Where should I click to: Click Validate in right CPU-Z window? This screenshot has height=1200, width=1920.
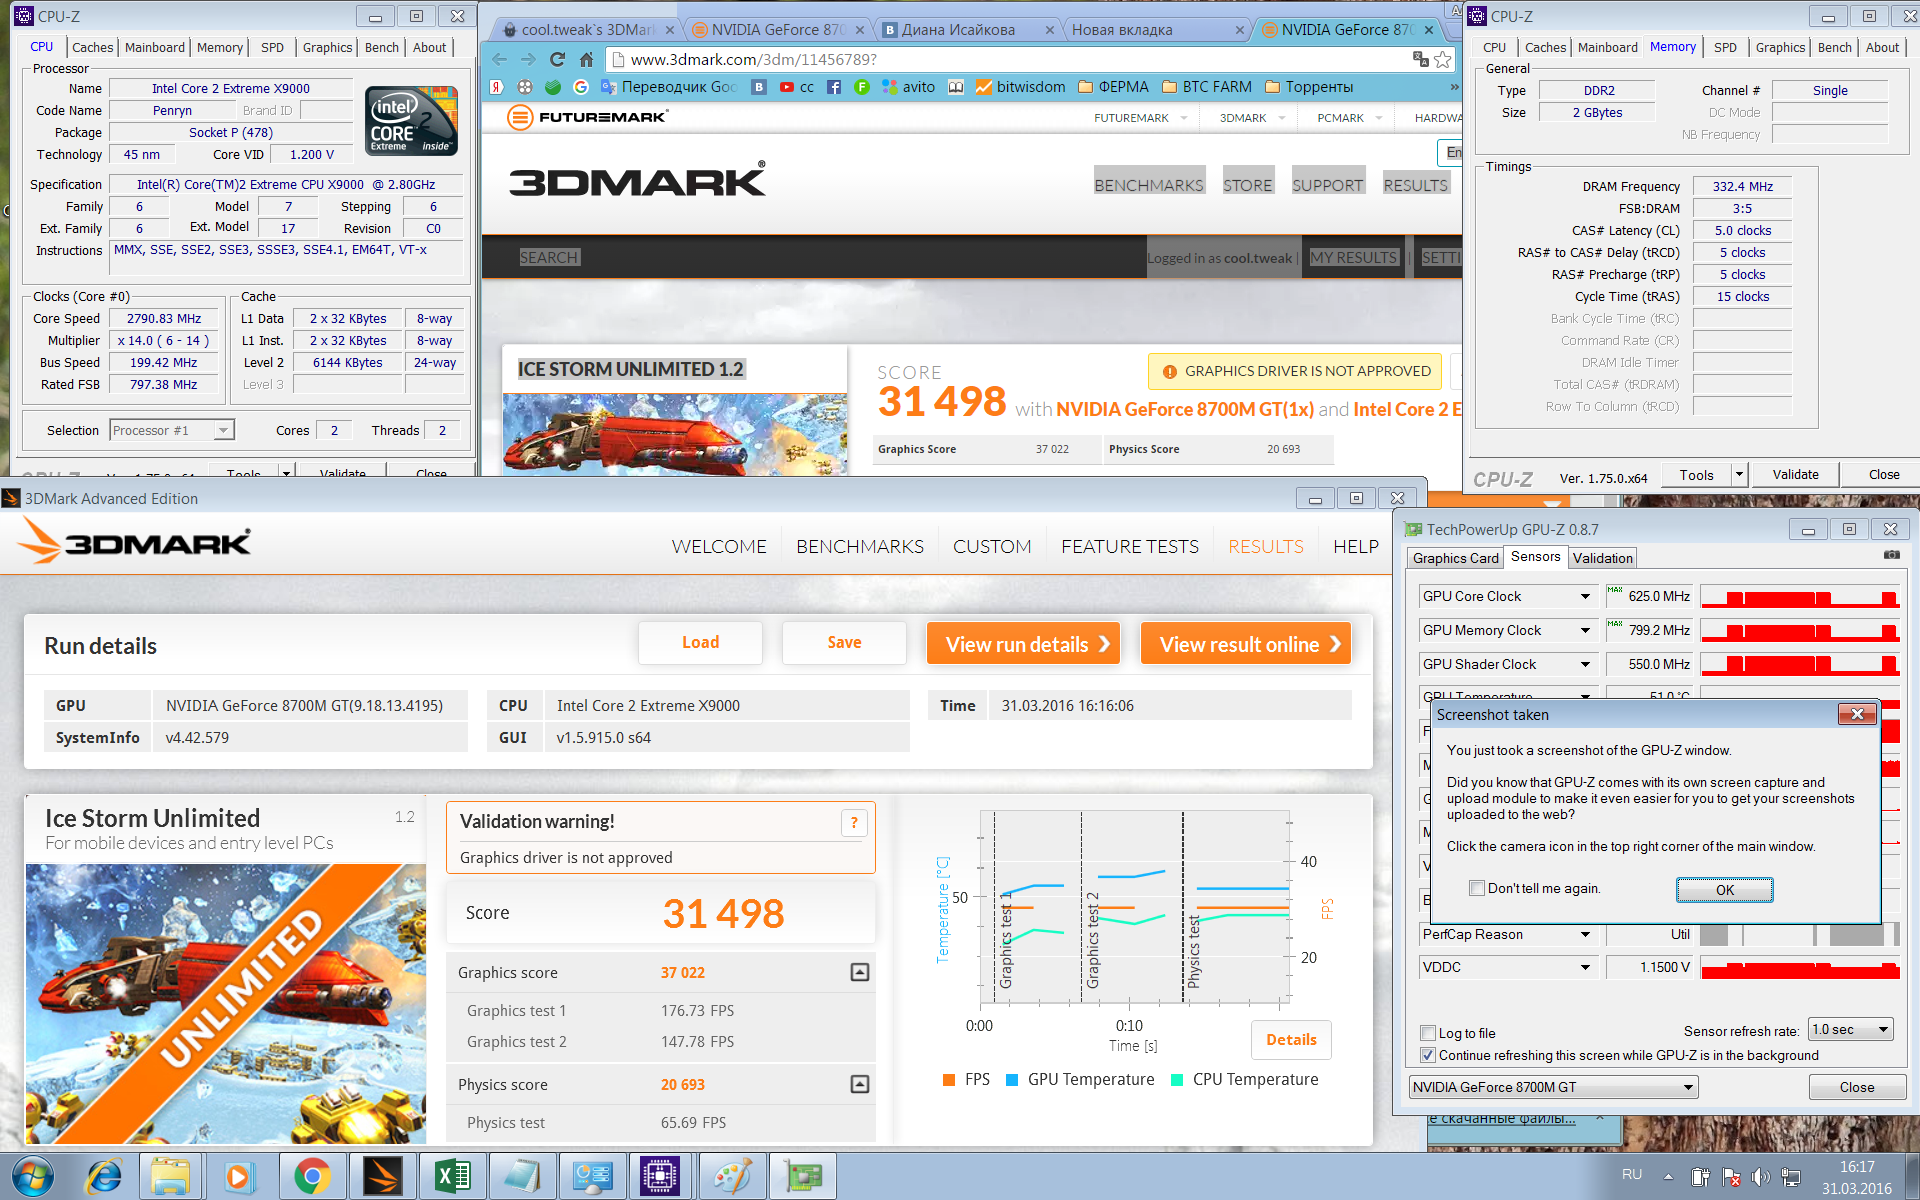(1795, 475)
